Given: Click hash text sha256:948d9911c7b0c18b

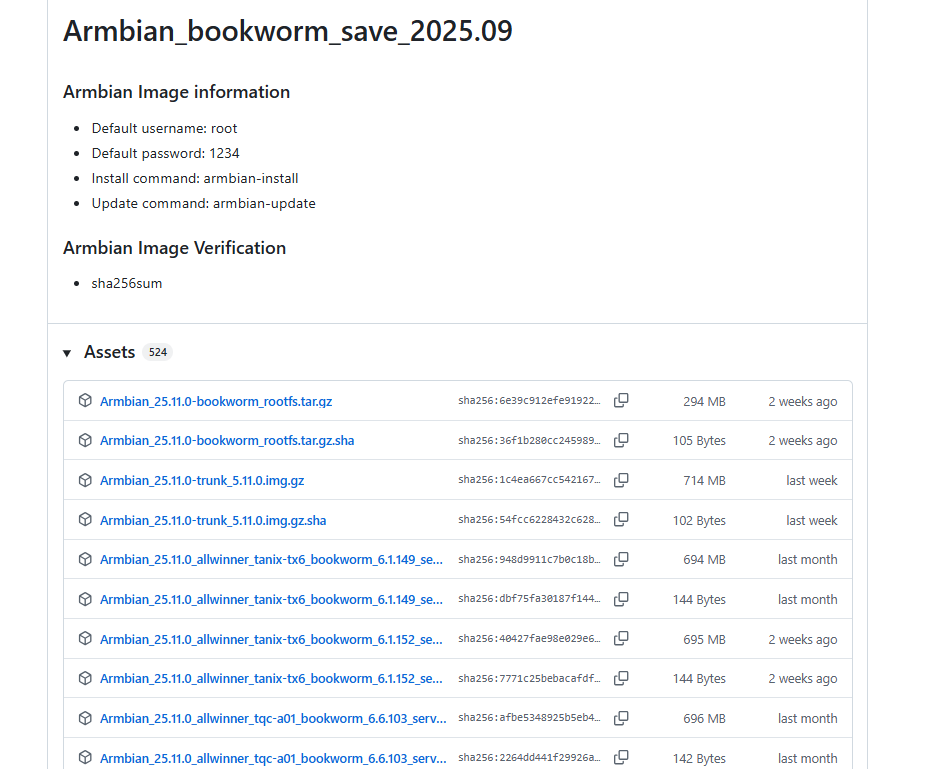Looking at the screenshot, I should click(x=529, y=559).
